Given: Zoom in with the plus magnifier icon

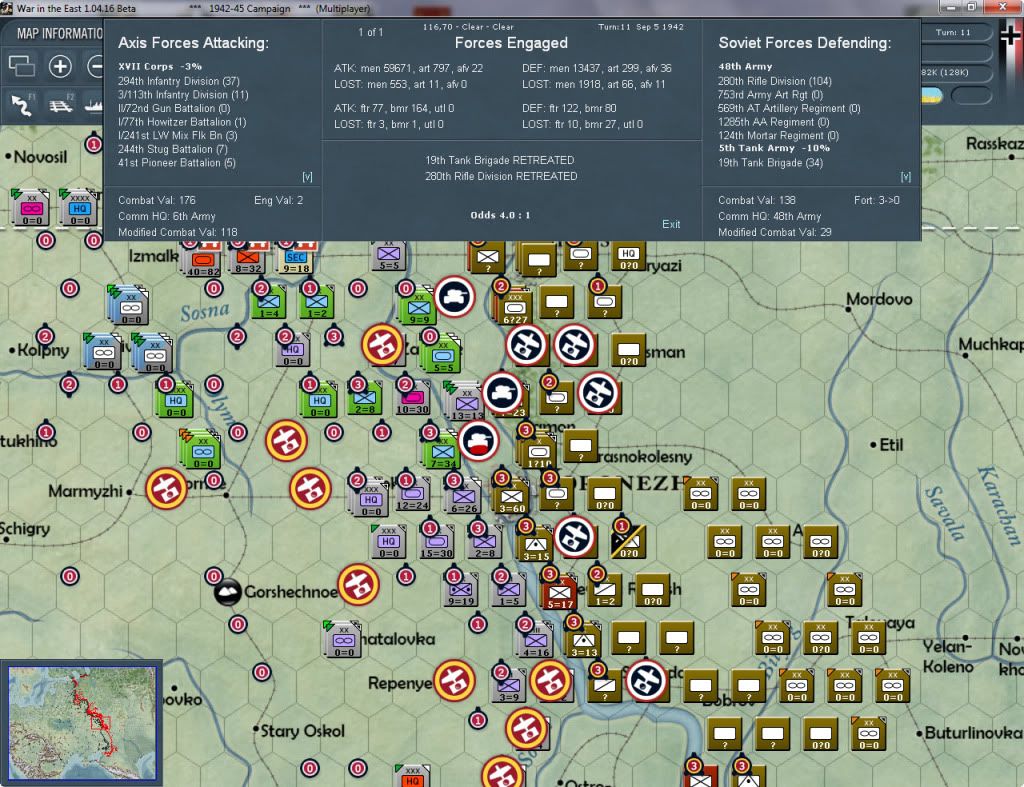Looking at the screenshot, I should coord(60,66).
